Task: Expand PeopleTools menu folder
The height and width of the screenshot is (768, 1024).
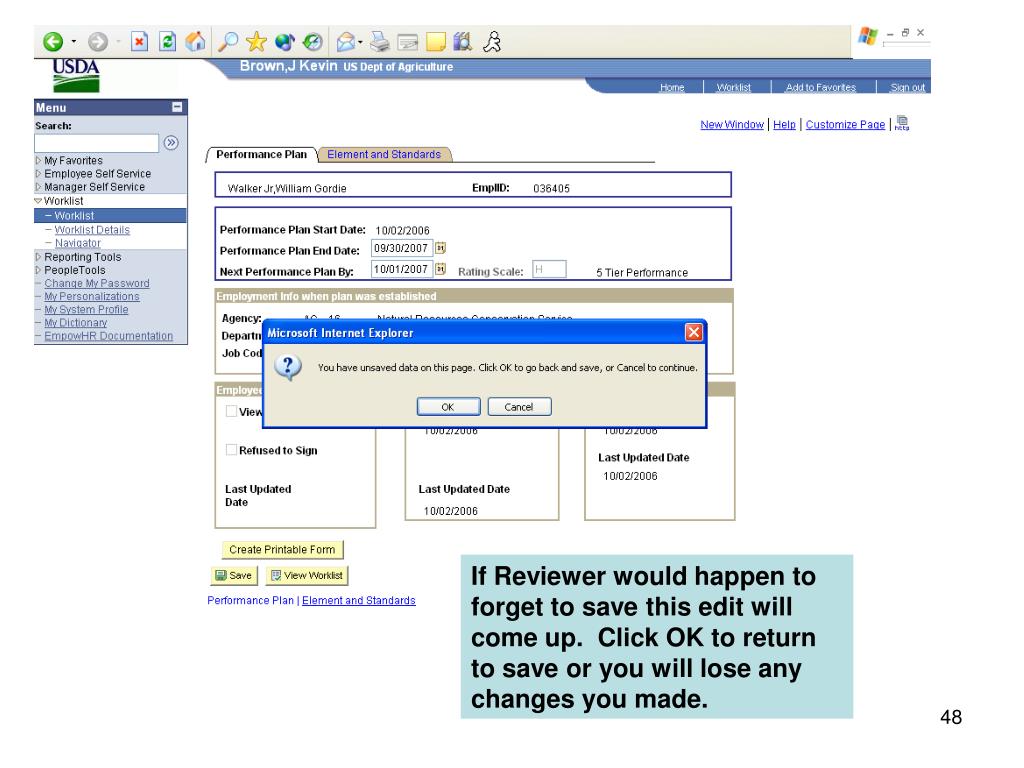Action: [x=39, y=270]
